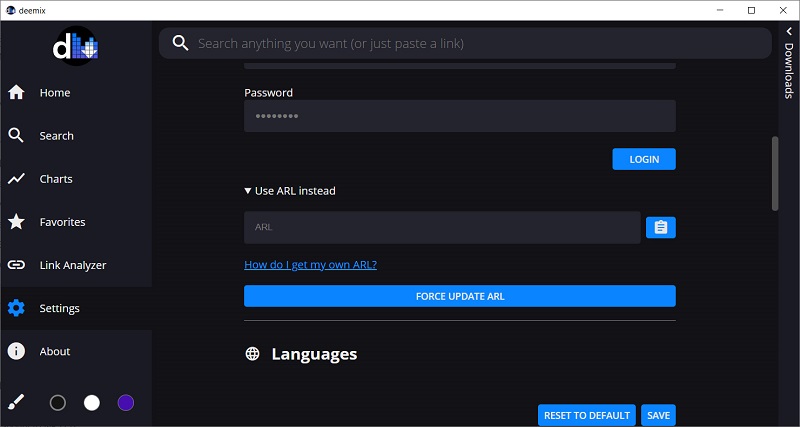The height and width of the screenshot is (427, 800).
Task: Click the Link Analyzer chain icon
Action: coord(16,265)
